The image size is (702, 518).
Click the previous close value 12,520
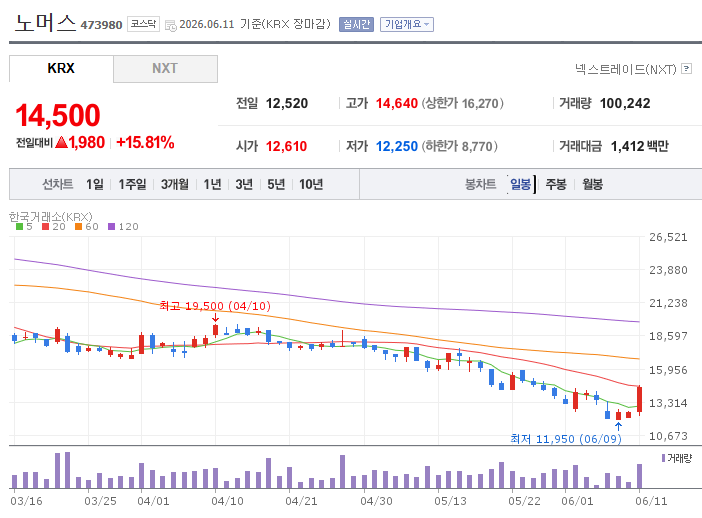point(287,103)
